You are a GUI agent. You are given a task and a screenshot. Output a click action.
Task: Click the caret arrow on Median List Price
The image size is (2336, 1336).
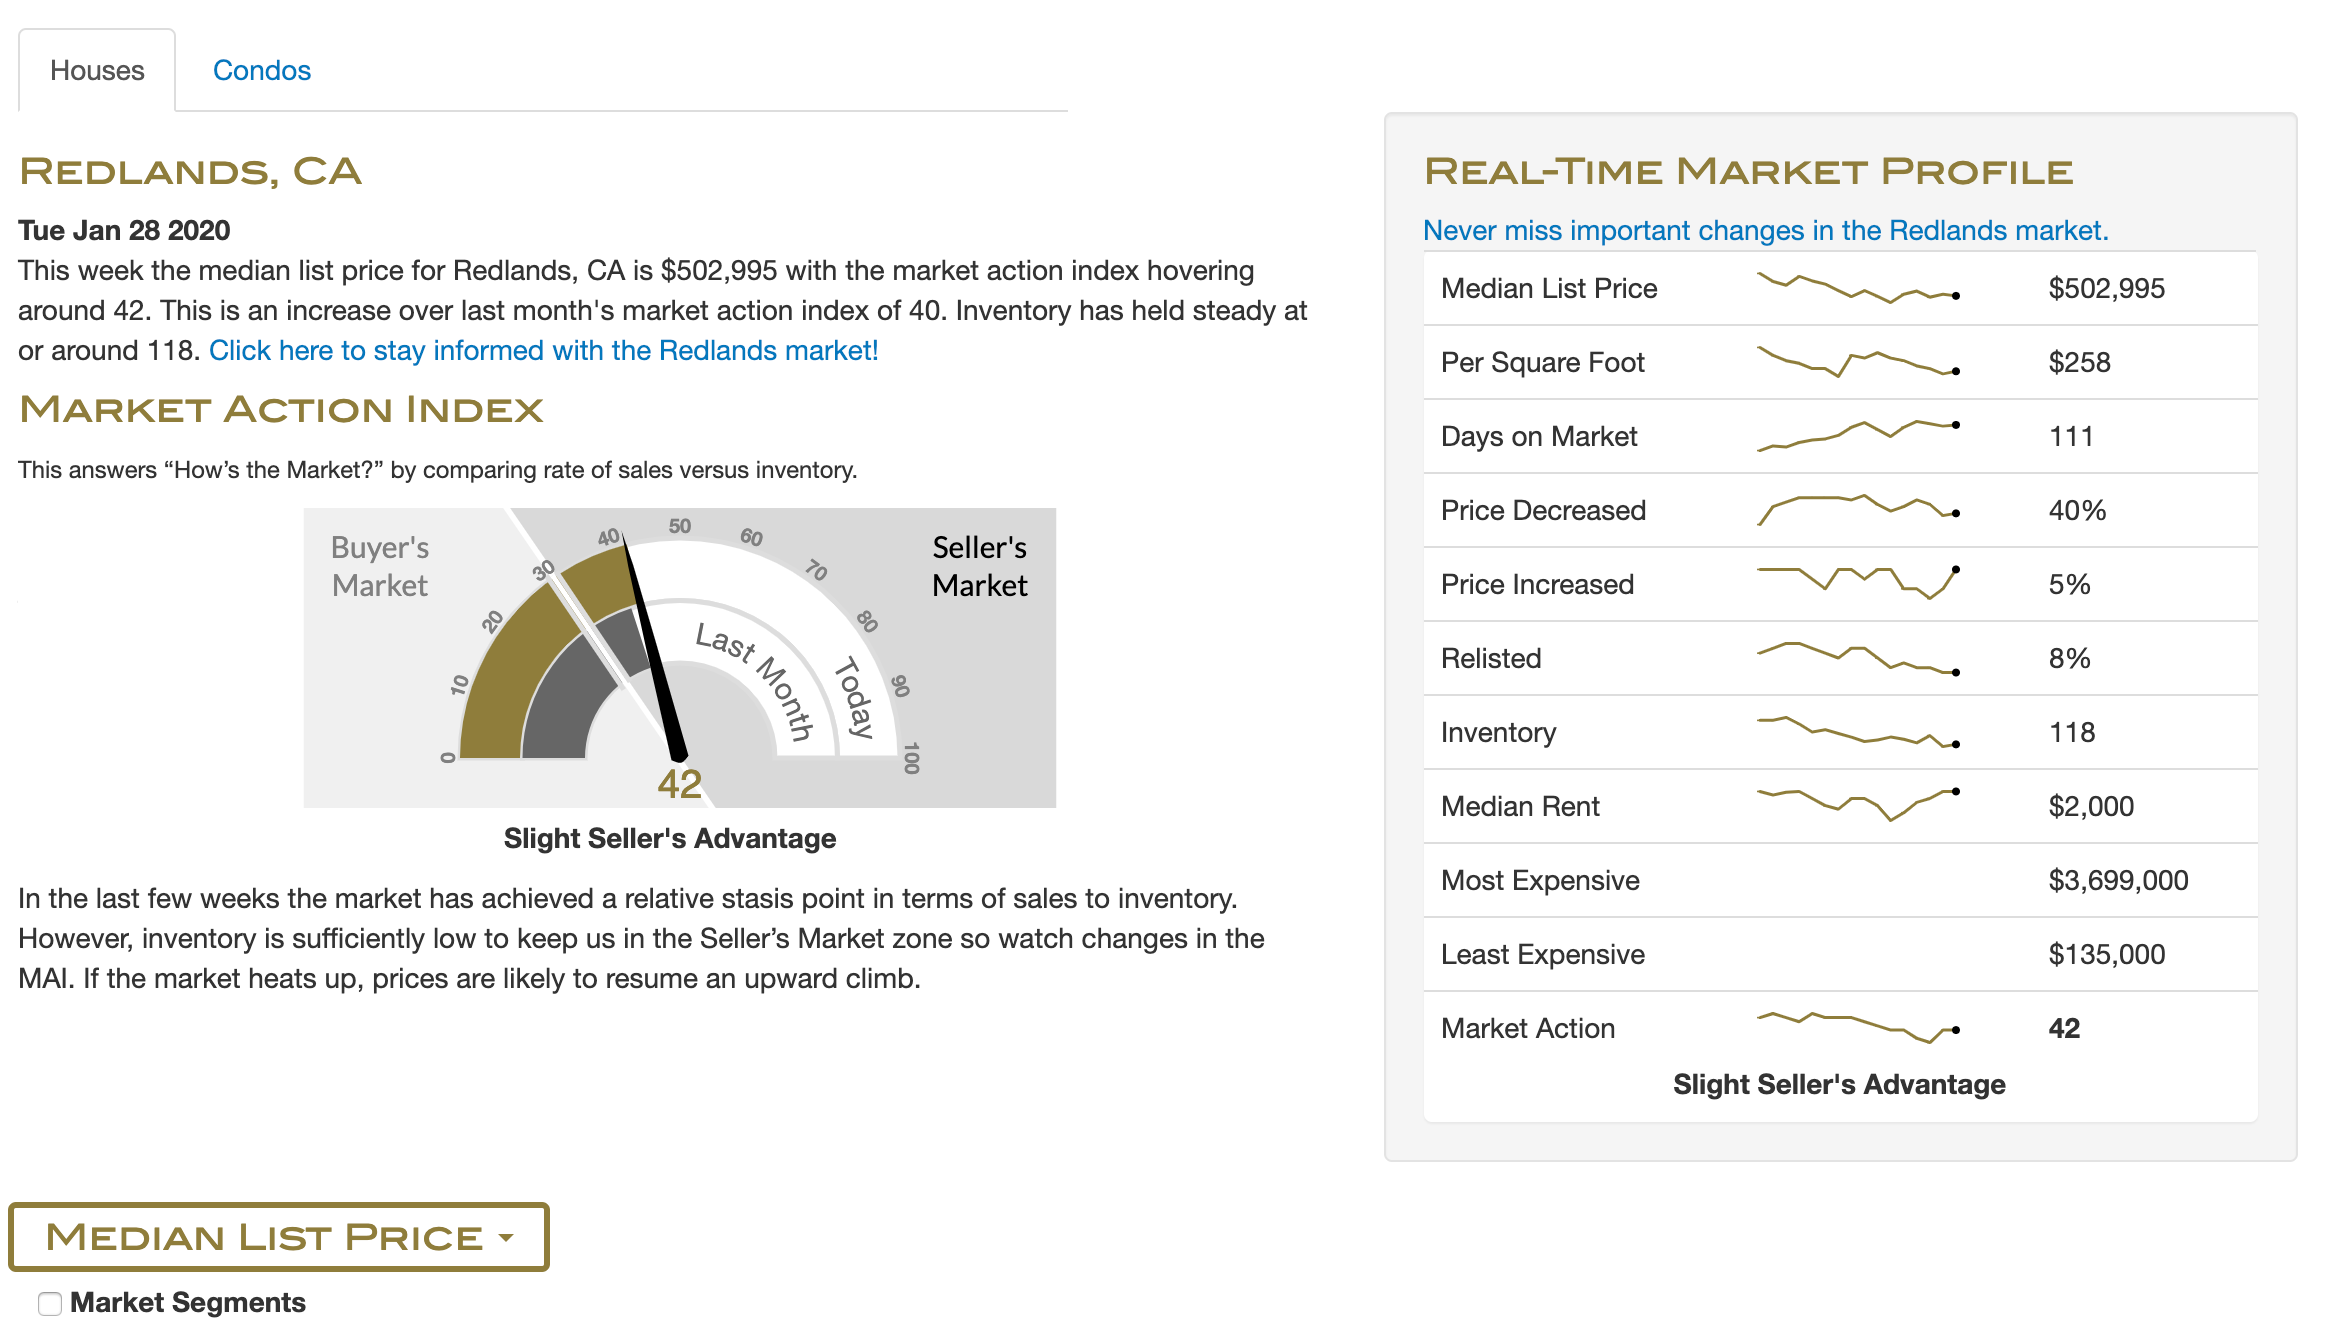point(506,1238)
